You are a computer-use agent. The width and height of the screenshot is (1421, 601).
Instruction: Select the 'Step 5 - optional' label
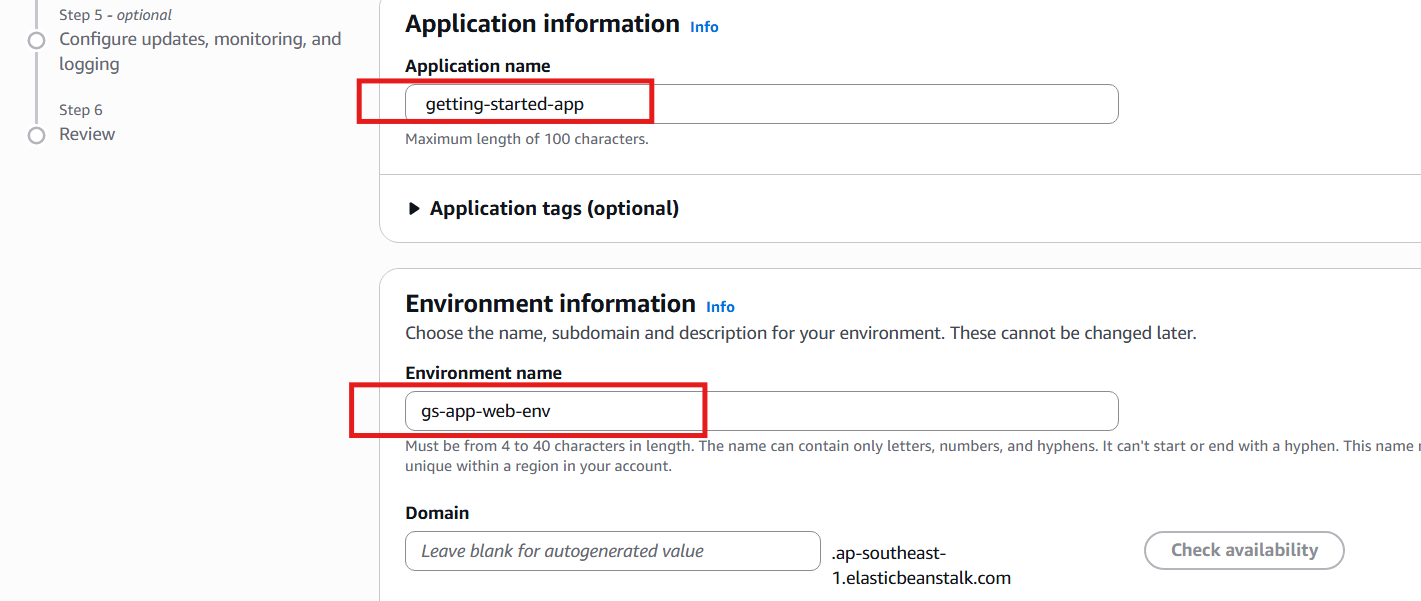115,15
